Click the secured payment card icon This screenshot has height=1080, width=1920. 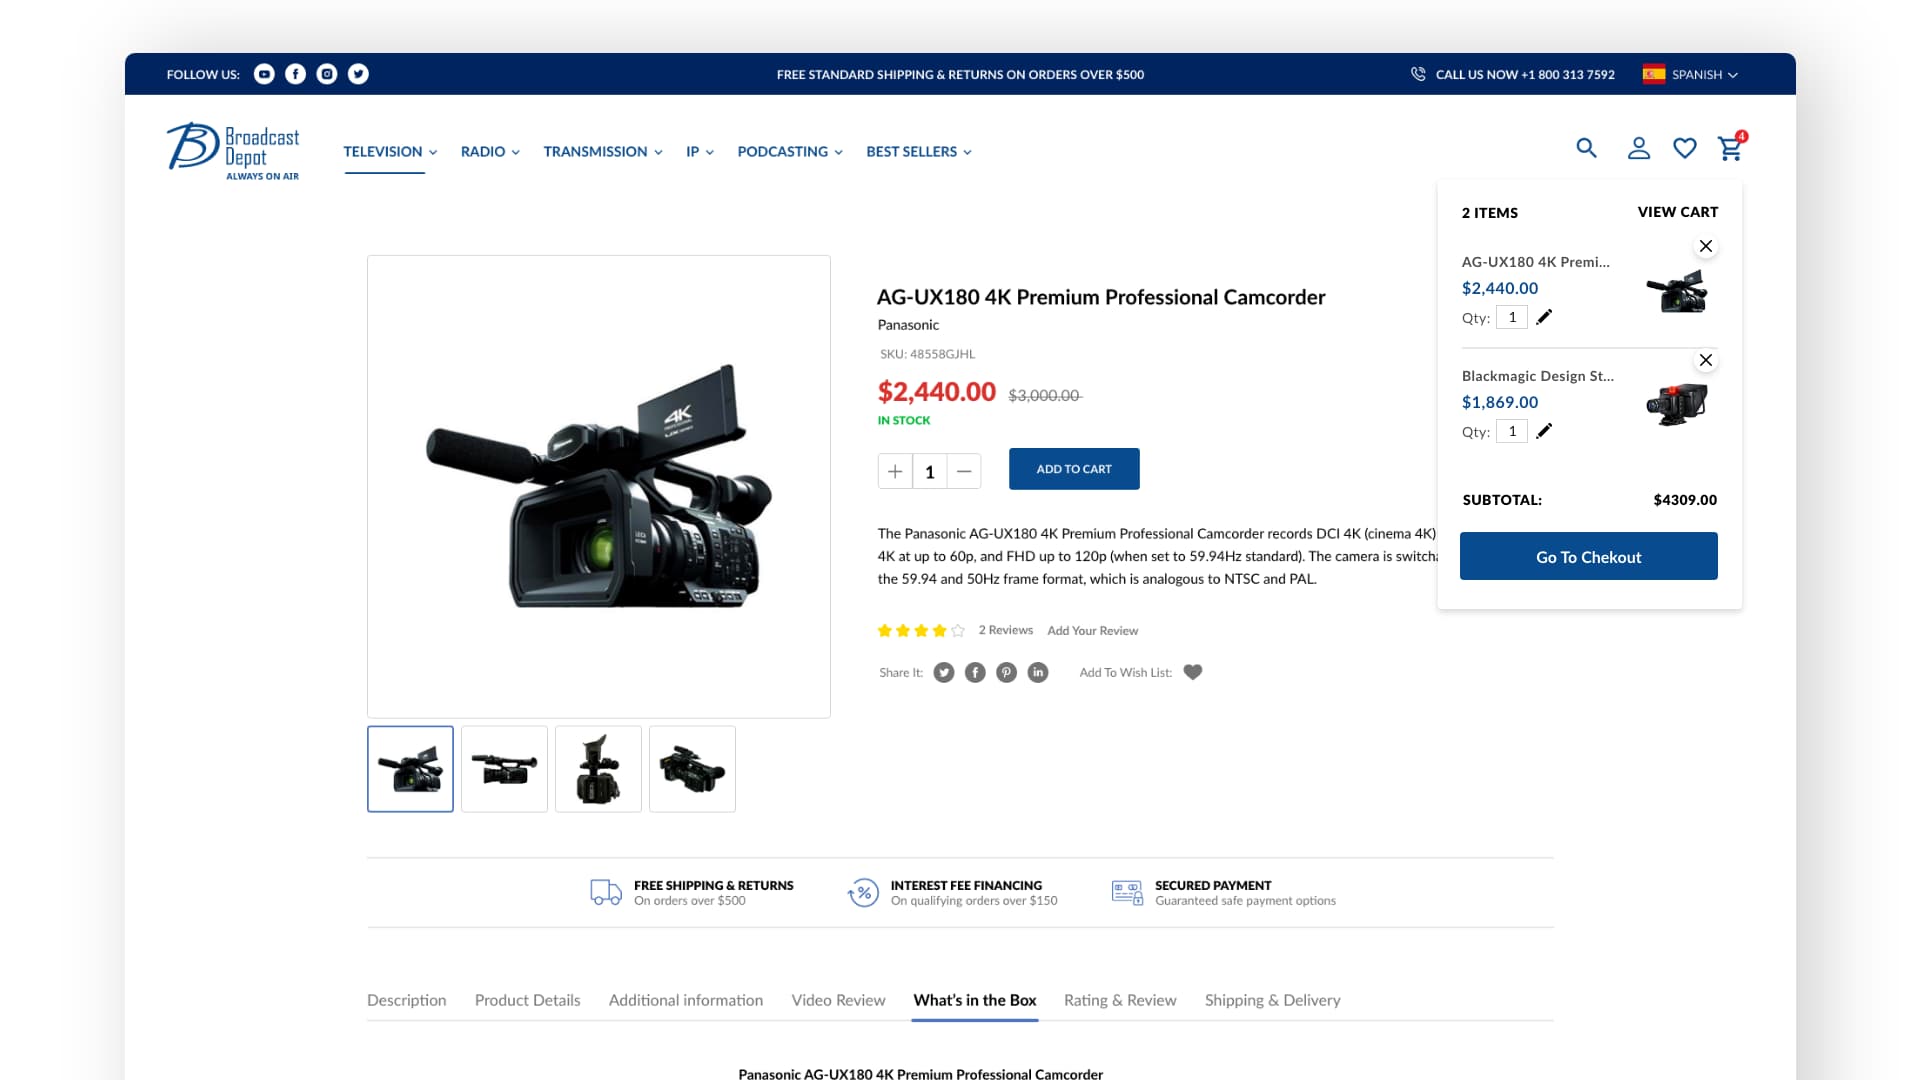click(1127, 892)
